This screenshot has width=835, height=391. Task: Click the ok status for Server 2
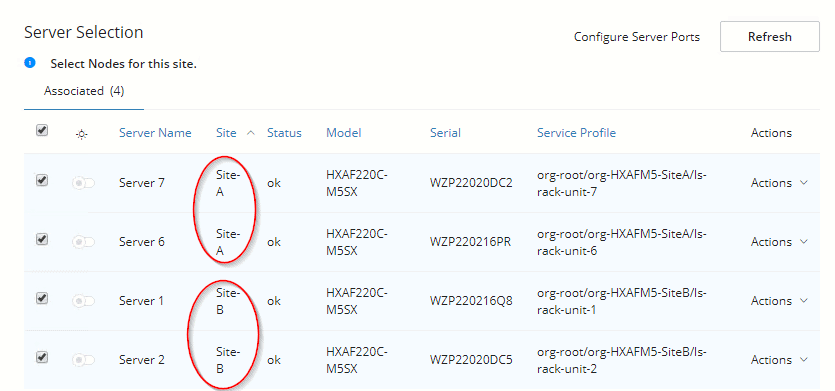click(274, 360)
